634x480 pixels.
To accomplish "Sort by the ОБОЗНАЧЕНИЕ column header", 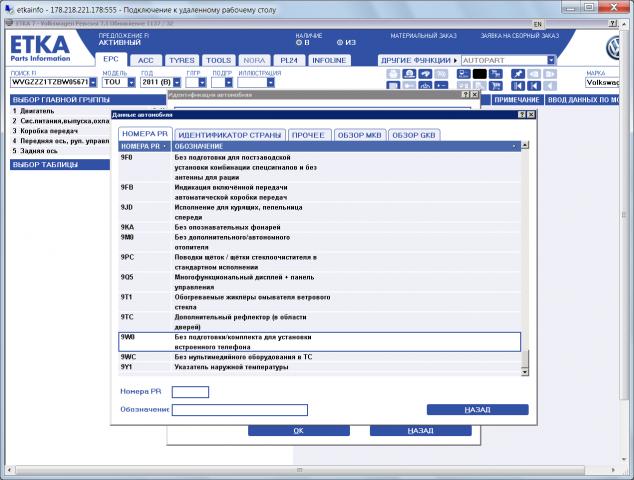I will pos(346,146).
